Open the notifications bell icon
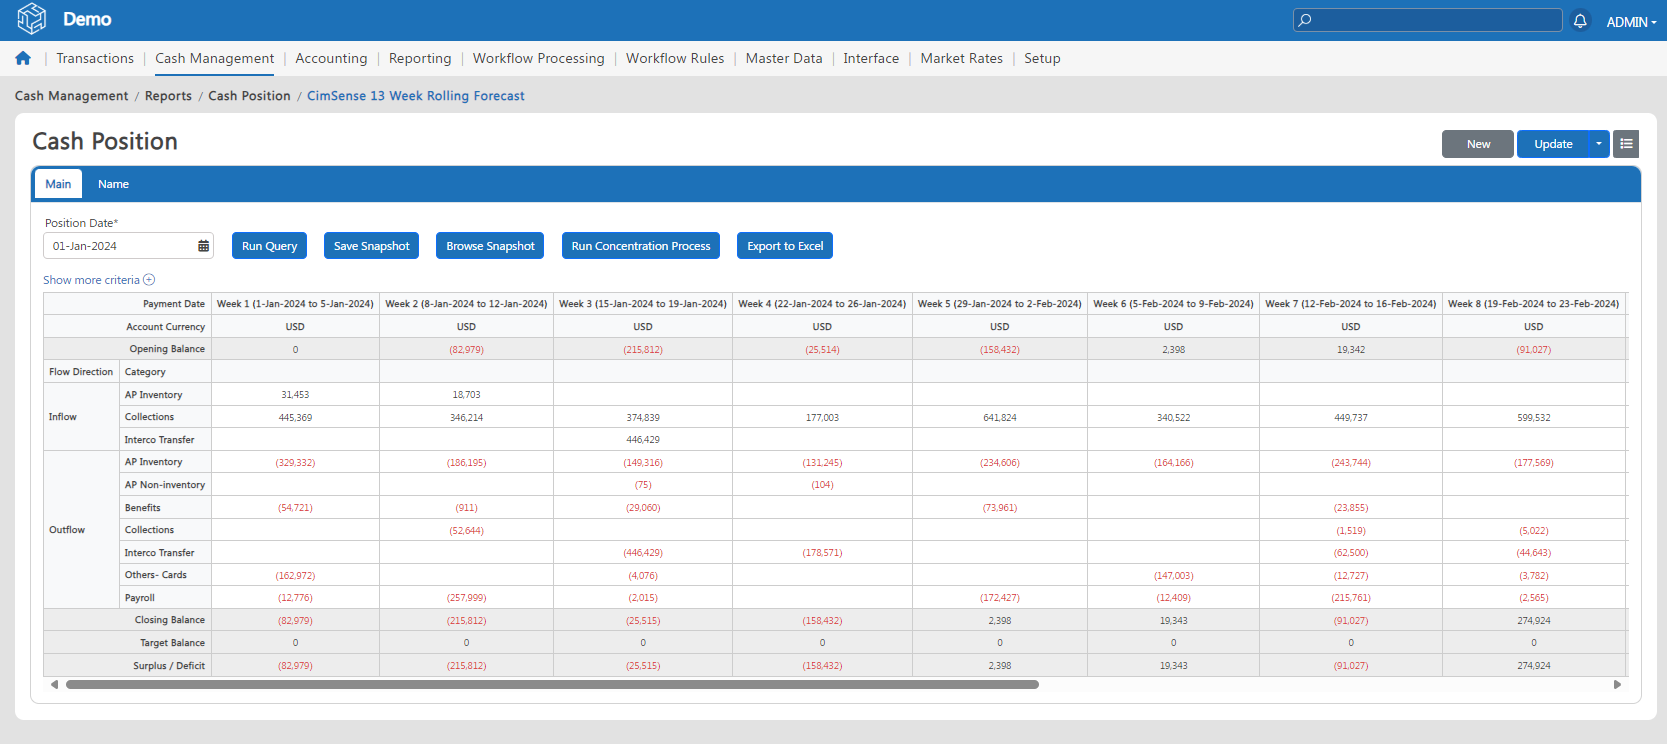 coord(1580,20)
